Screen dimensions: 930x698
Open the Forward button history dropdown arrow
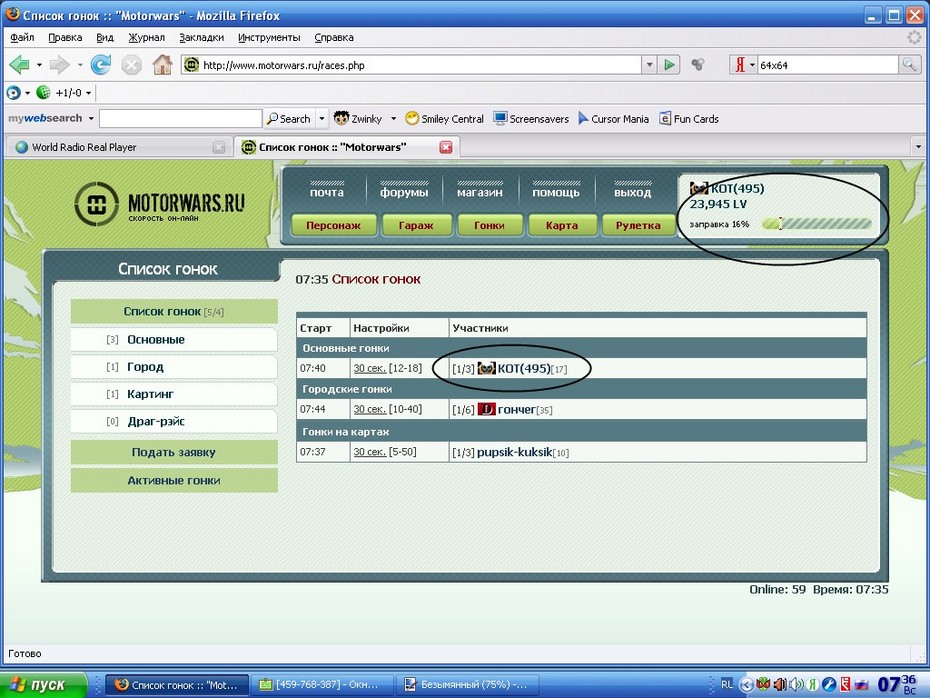point(79,65)
